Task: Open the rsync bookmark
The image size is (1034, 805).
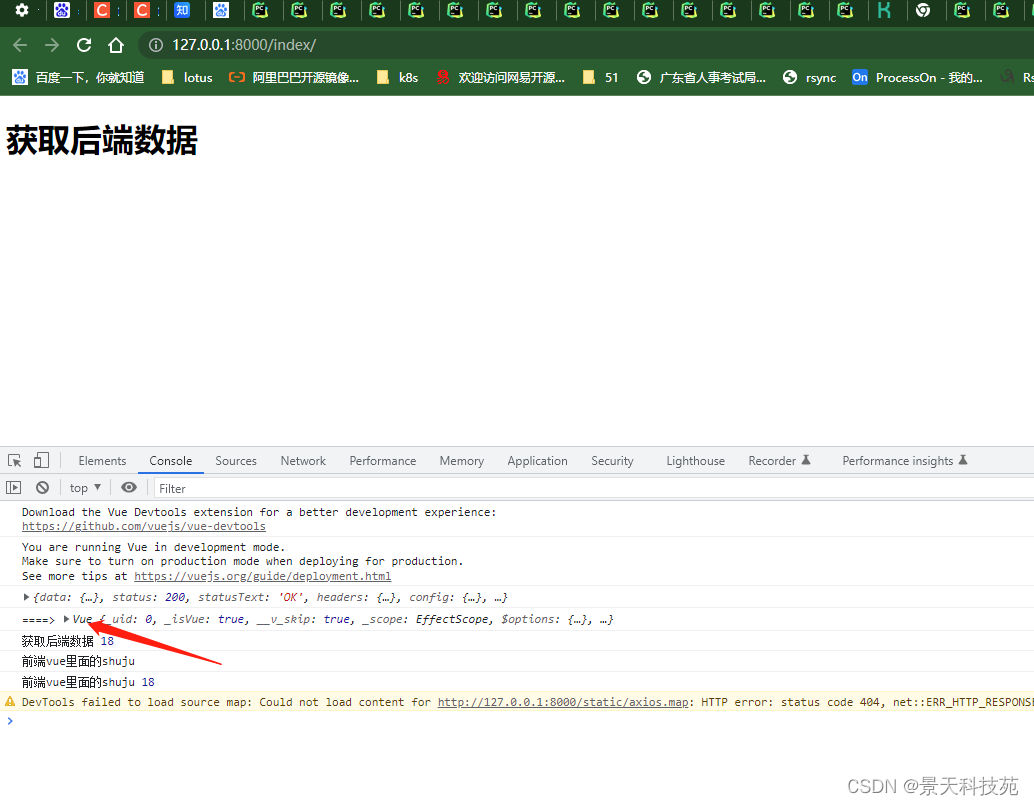Action: (809, 77)
